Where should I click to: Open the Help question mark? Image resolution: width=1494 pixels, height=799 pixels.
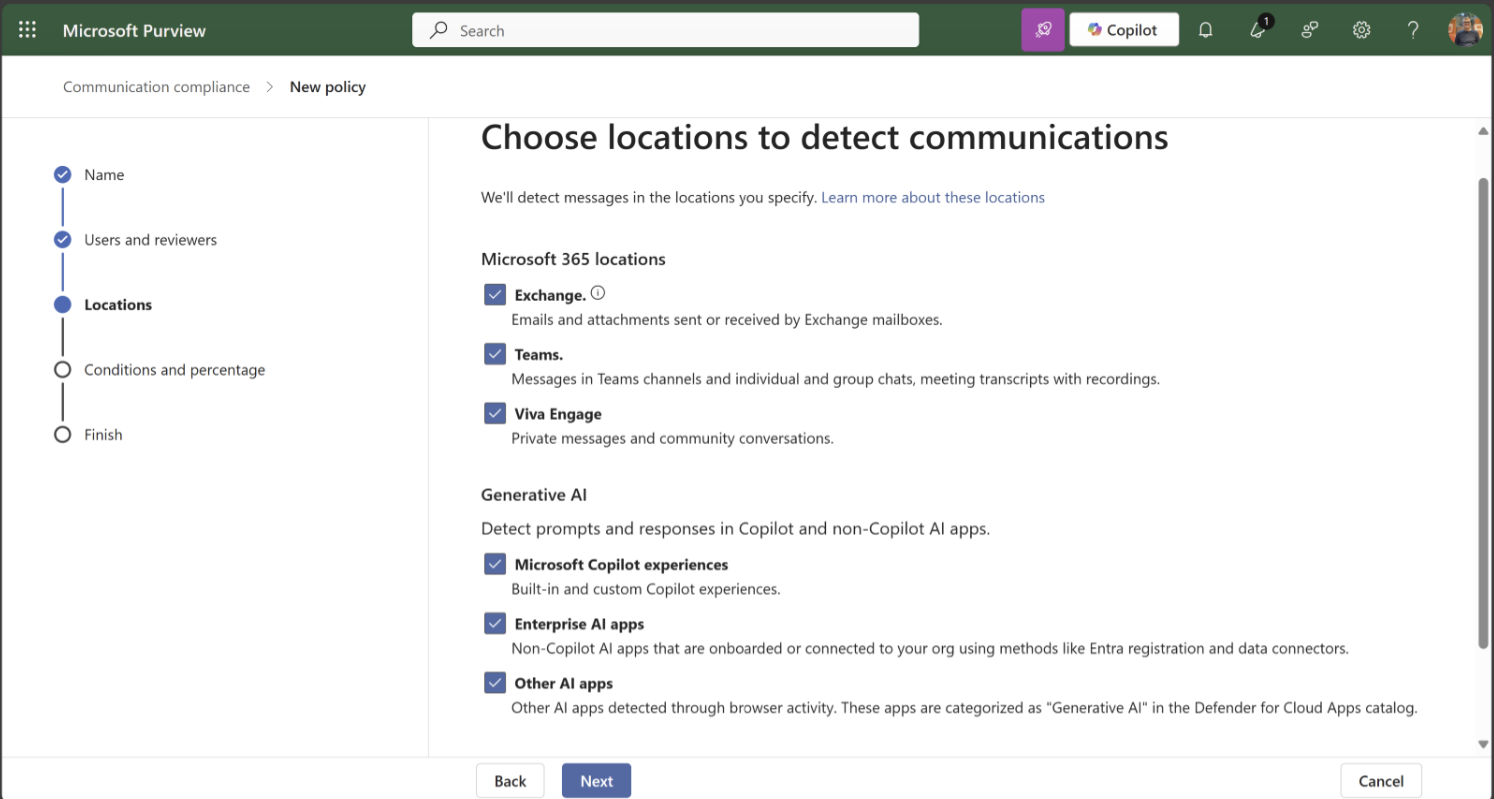1413,30
